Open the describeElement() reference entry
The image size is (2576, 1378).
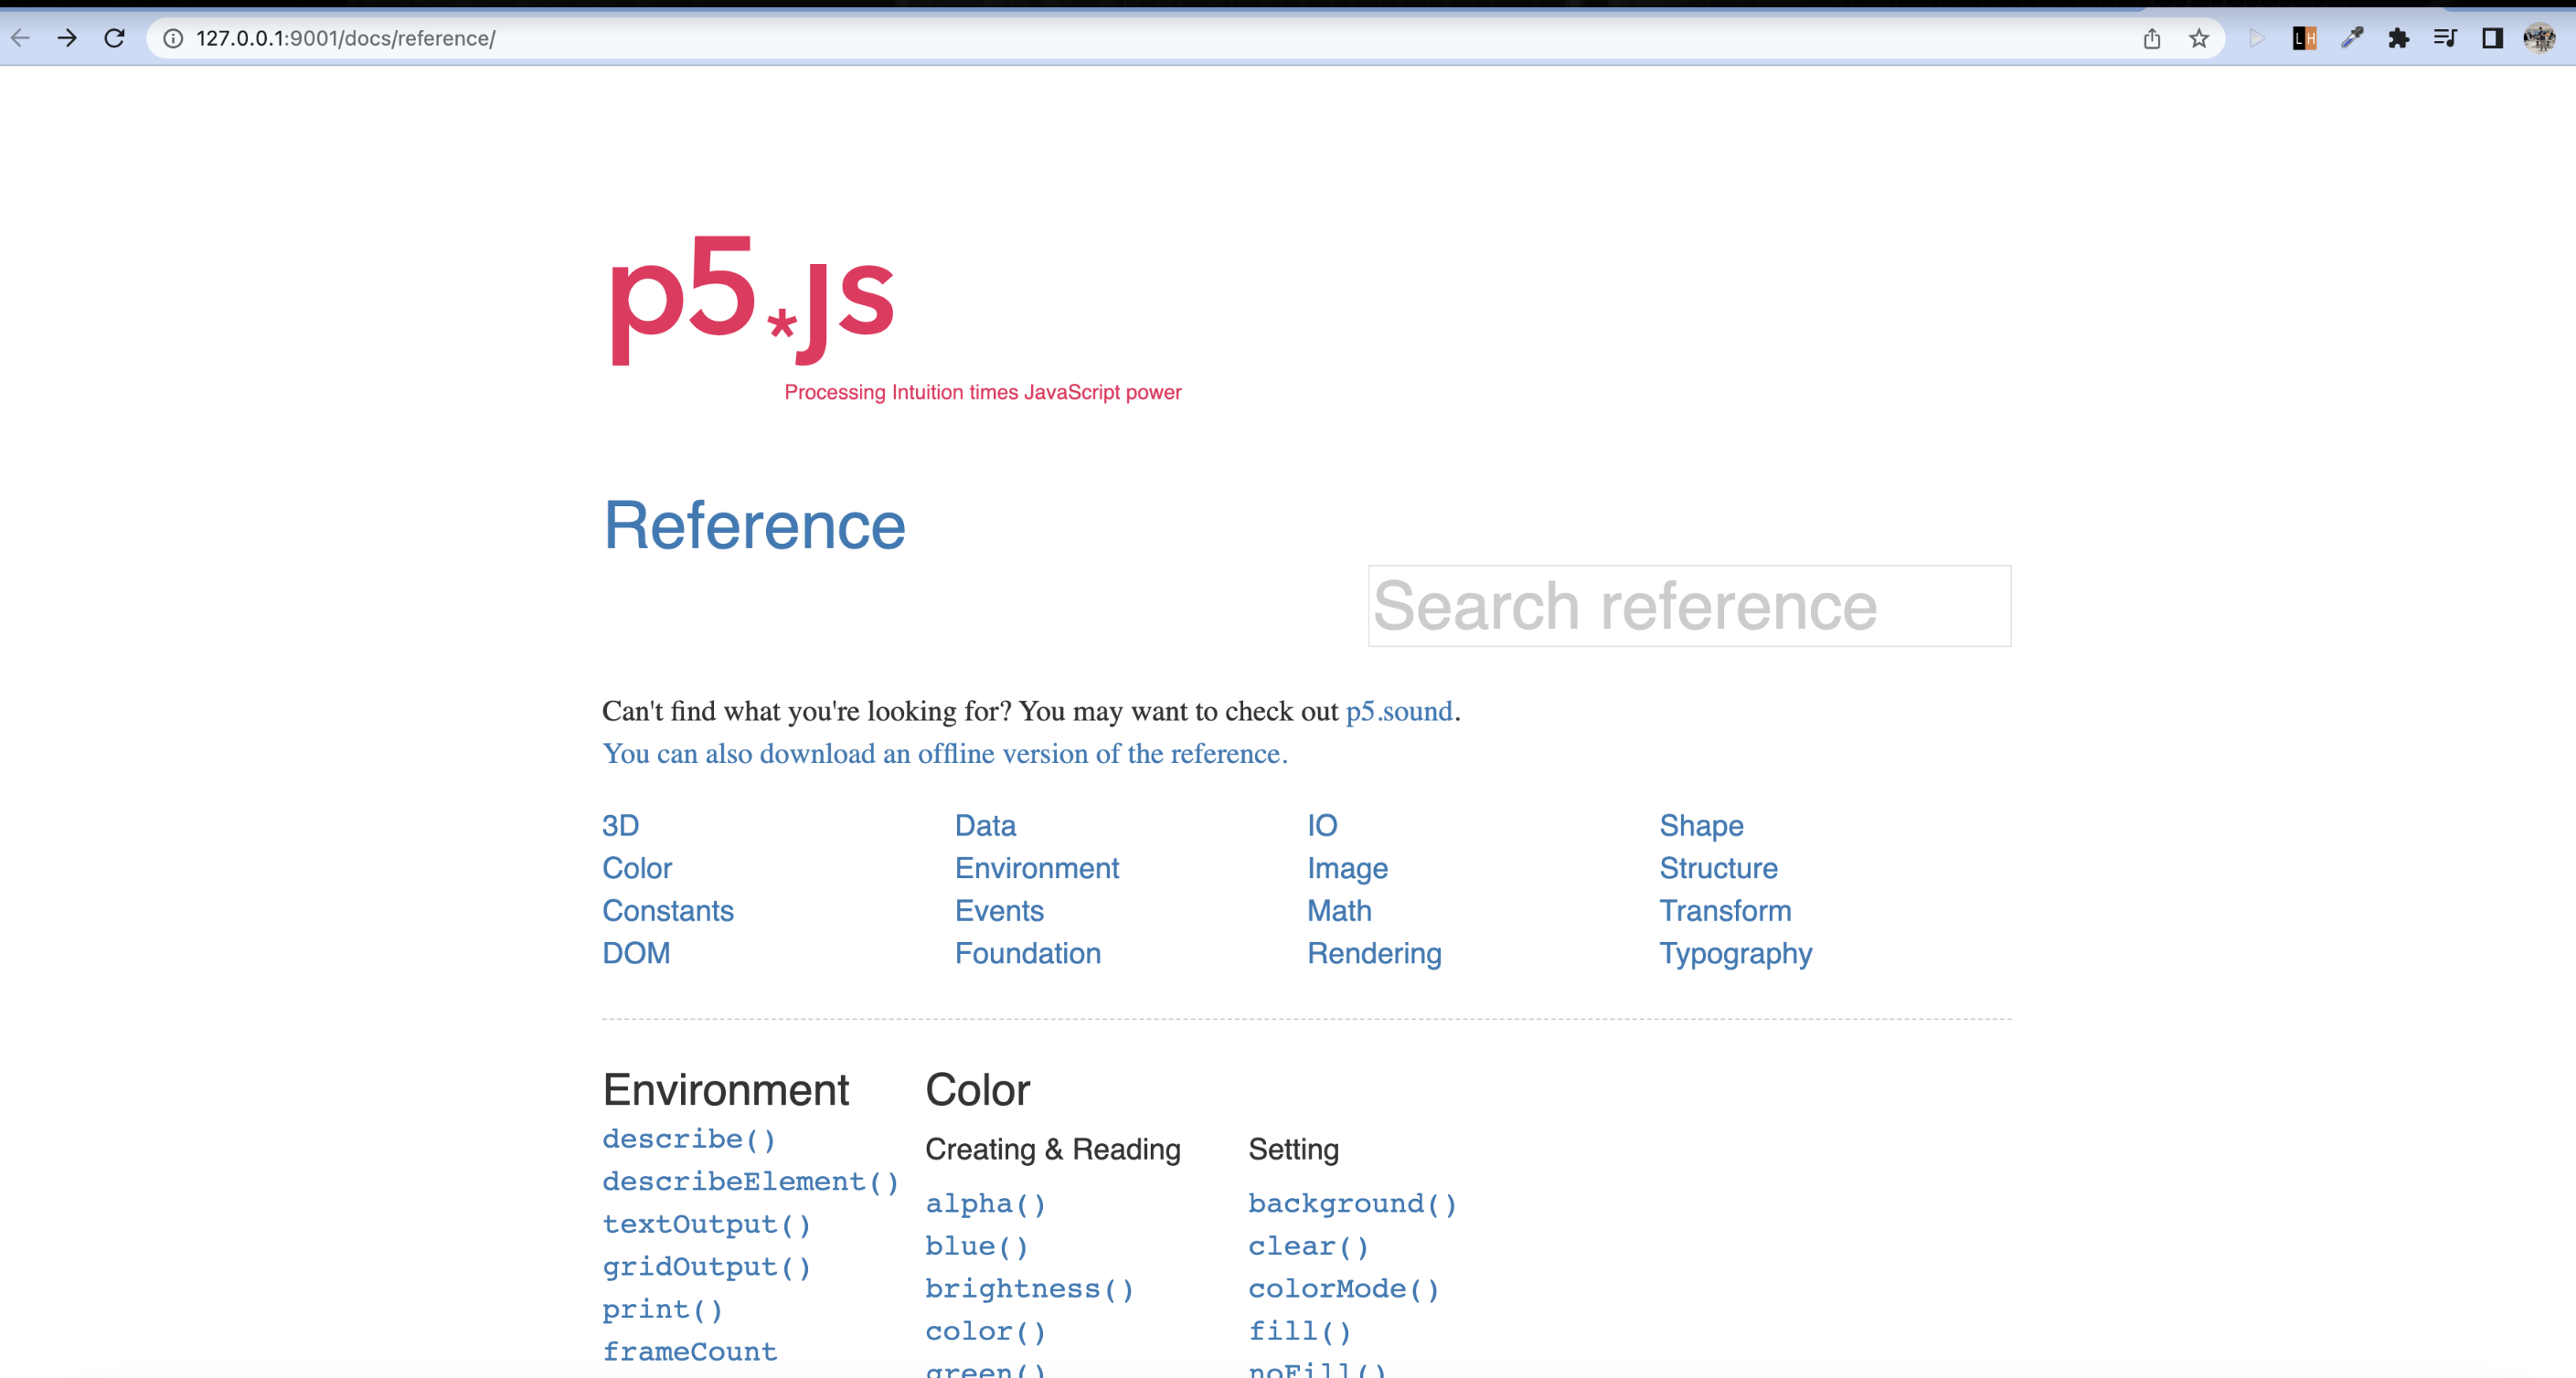[x=750, y=1181]
